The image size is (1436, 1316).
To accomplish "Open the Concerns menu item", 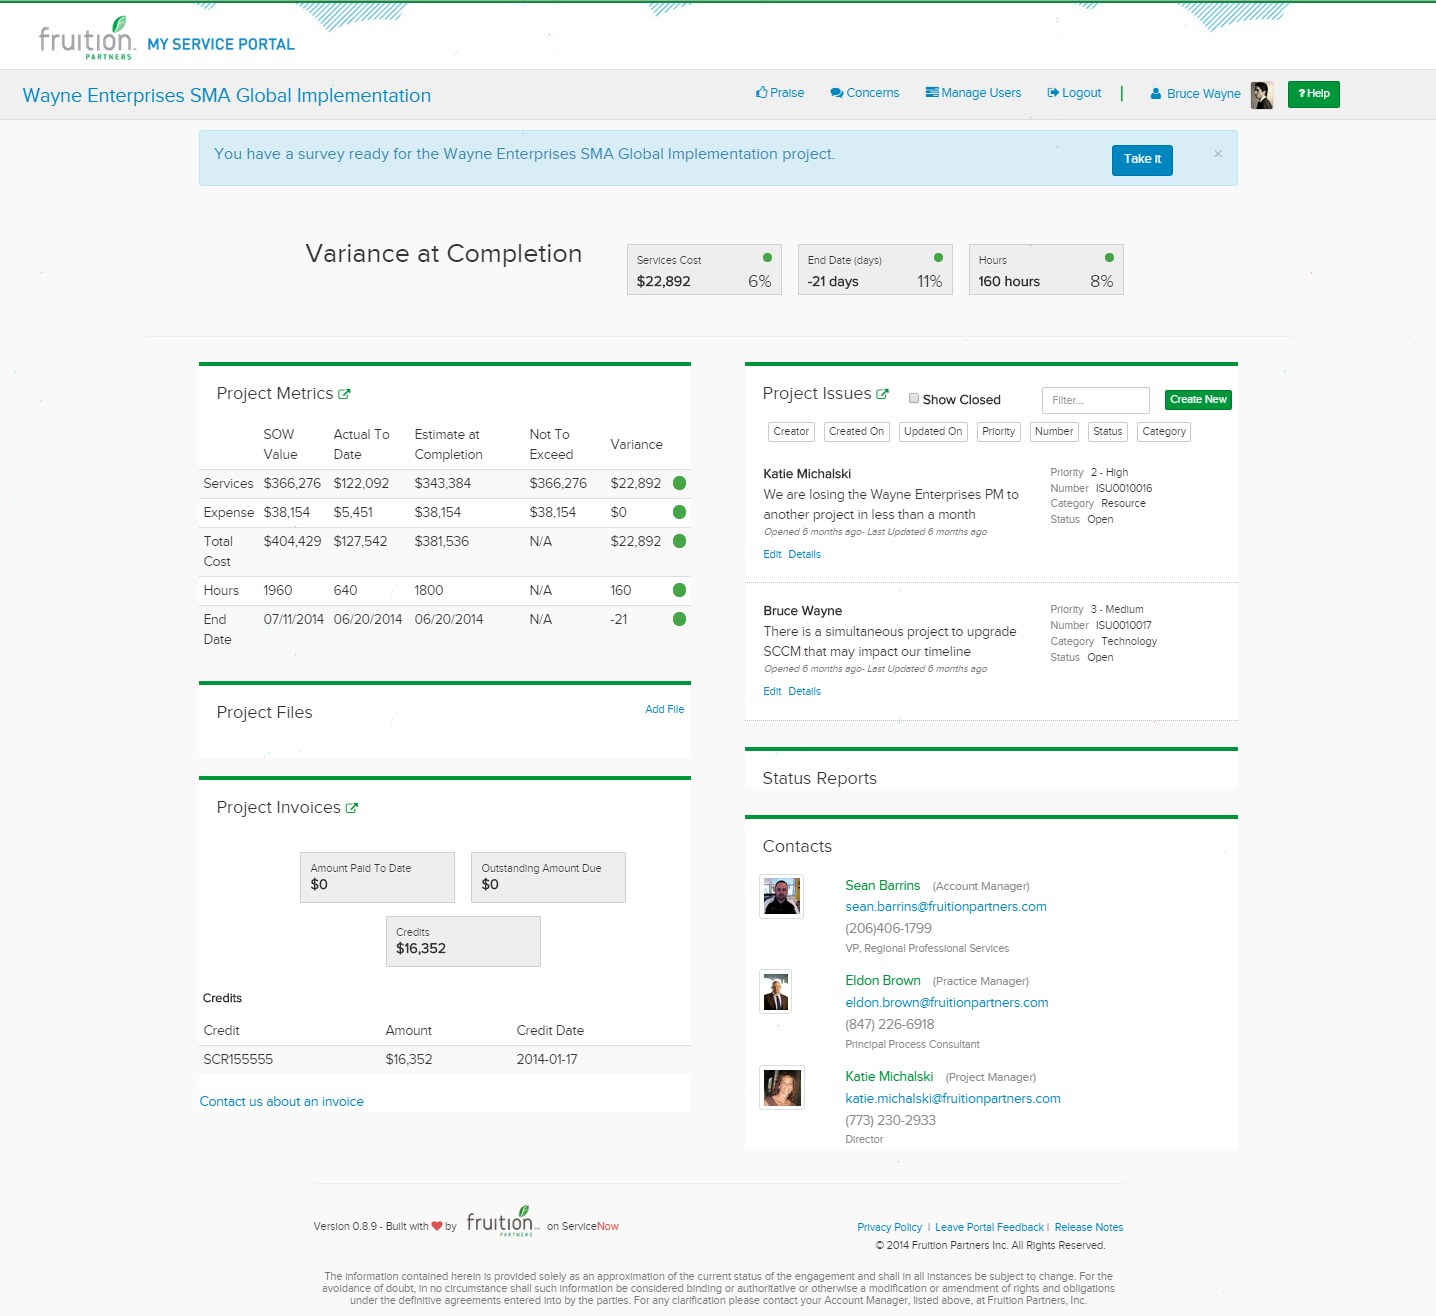I will click(865, 93).
